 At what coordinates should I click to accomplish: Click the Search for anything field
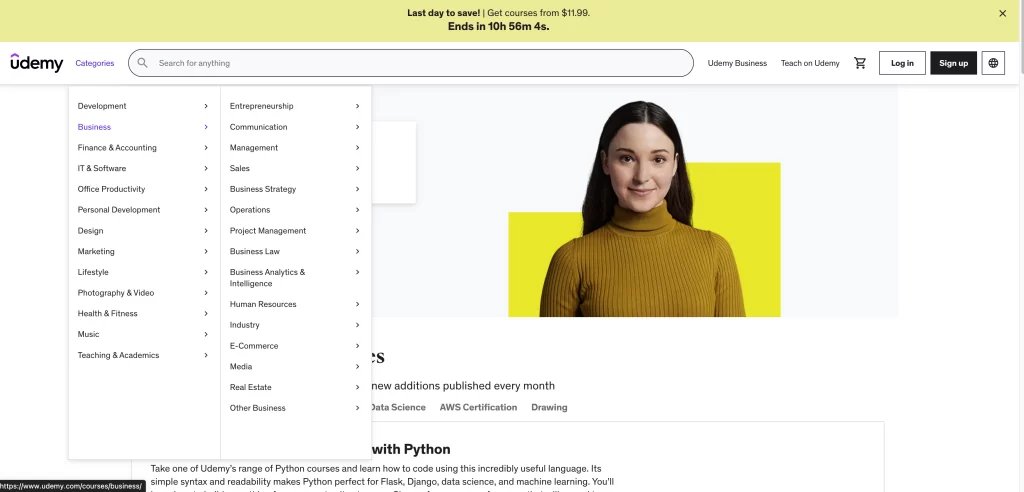tap(411, 63)
